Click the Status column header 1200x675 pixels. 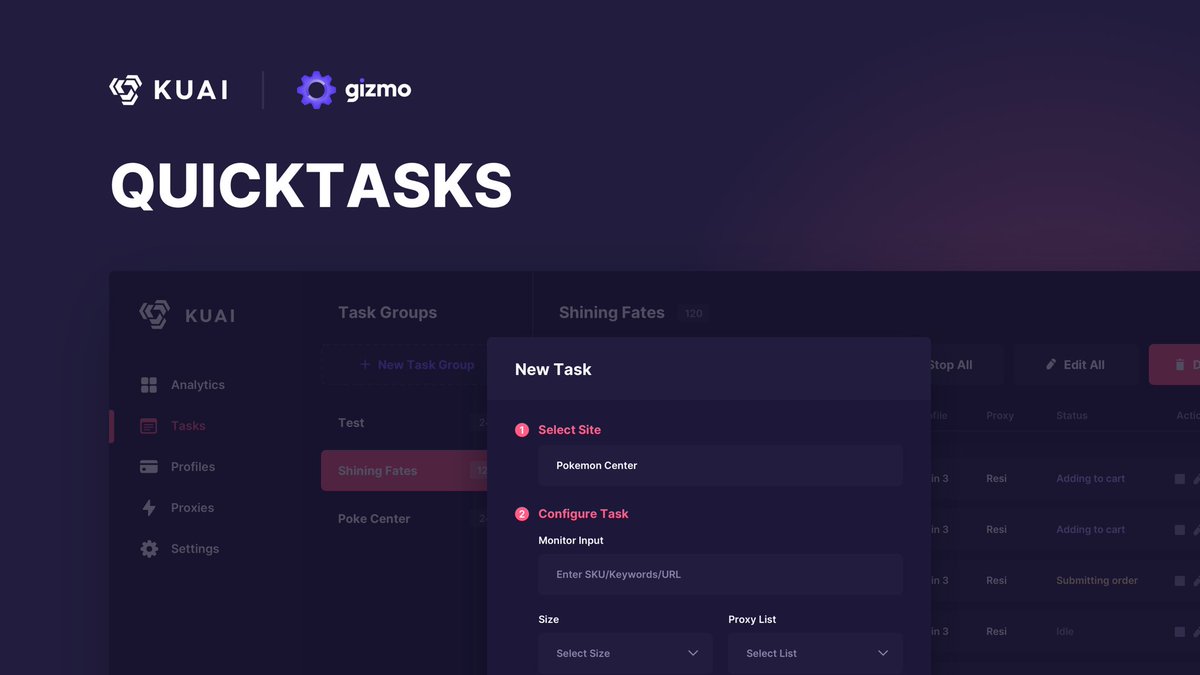(1072, 416)
